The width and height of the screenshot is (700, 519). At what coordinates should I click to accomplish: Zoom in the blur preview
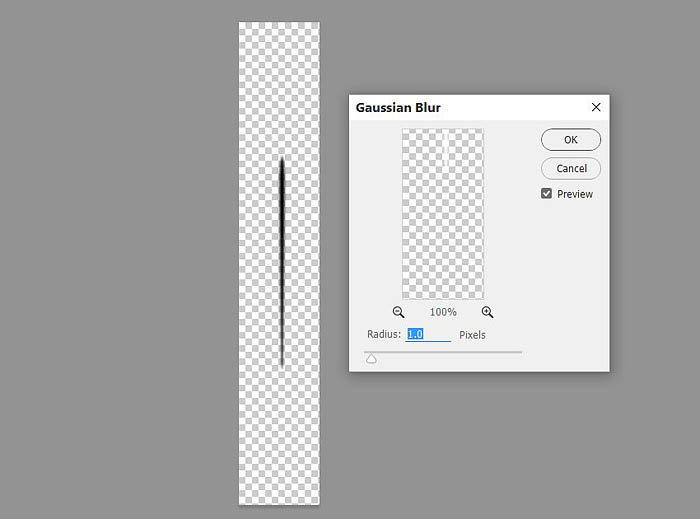point(487,312)
